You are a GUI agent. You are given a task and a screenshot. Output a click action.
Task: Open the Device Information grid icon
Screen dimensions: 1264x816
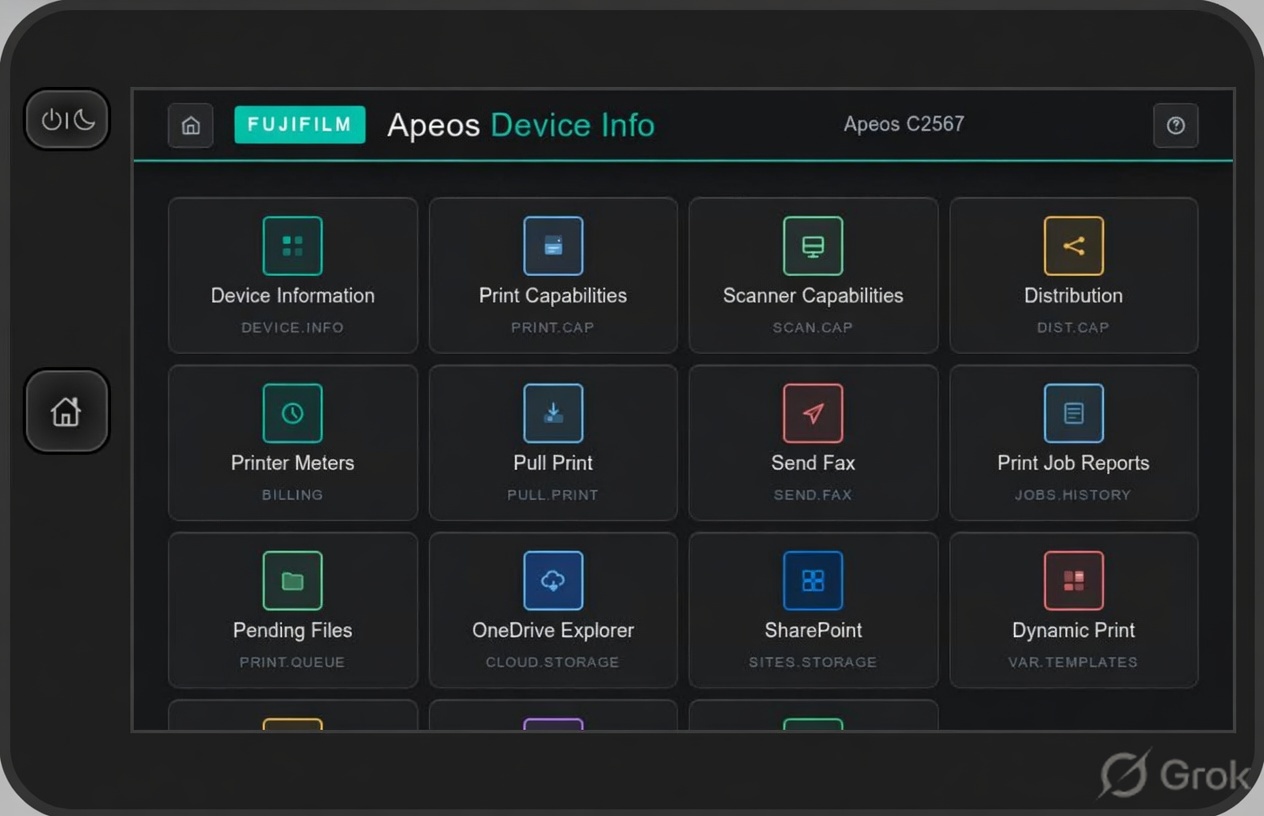click(293, 246)
